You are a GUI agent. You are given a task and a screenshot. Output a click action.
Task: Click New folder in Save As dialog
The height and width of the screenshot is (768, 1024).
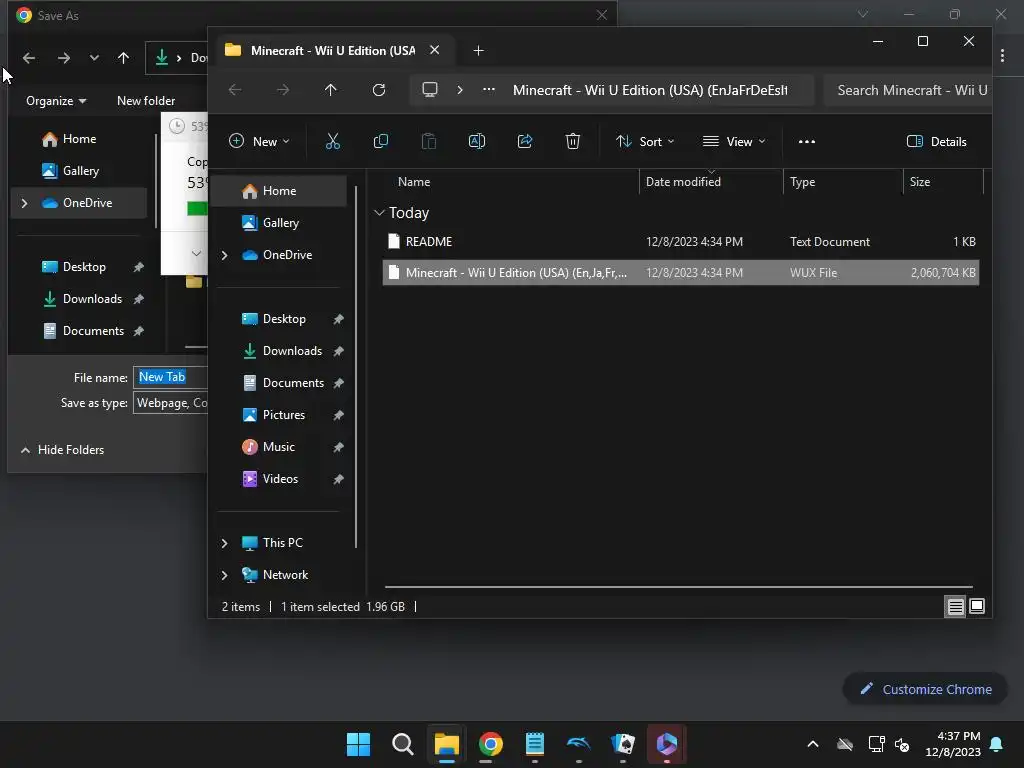pos(146,101)
